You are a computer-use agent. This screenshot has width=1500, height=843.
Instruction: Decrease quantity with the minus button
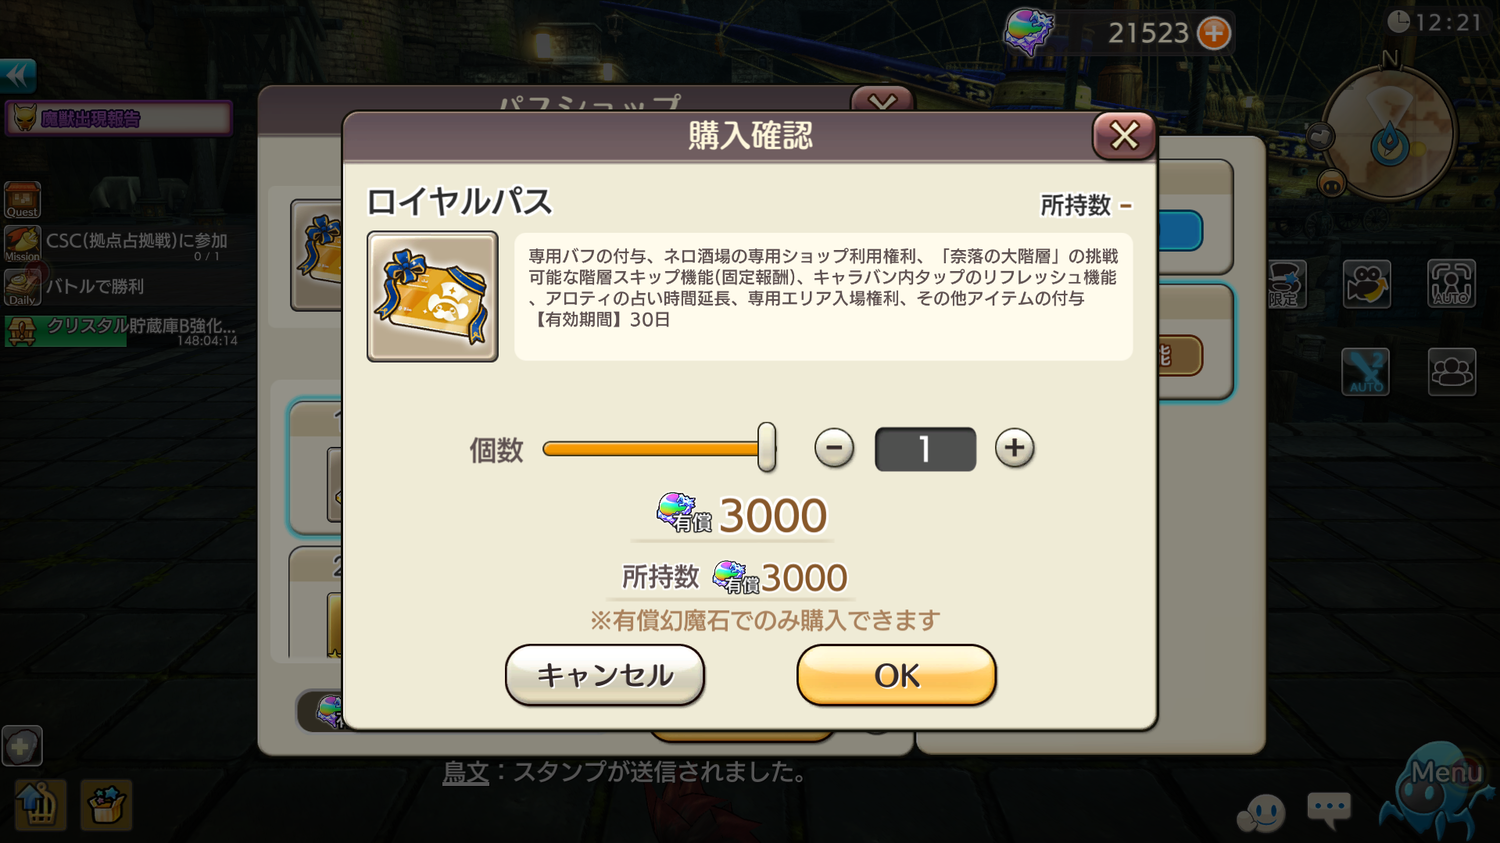click(x=834, y=448)
